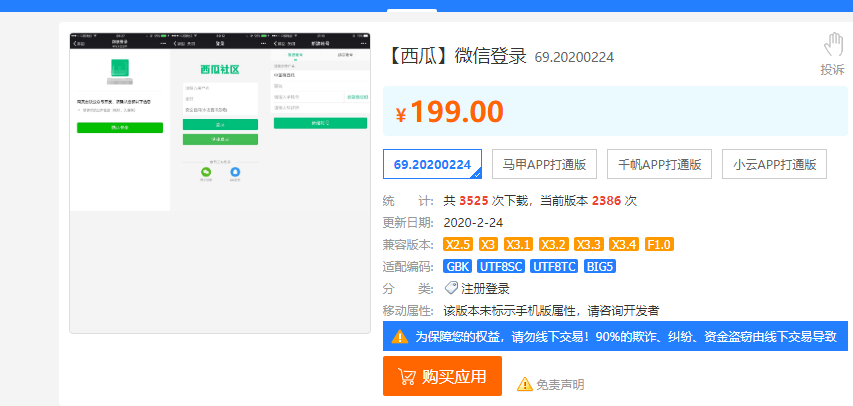Image resolution: width=853 pixels, height=406 pixels.
Task: Click the UTF8SC encoding tag
Action: click(x=501, y=267)
